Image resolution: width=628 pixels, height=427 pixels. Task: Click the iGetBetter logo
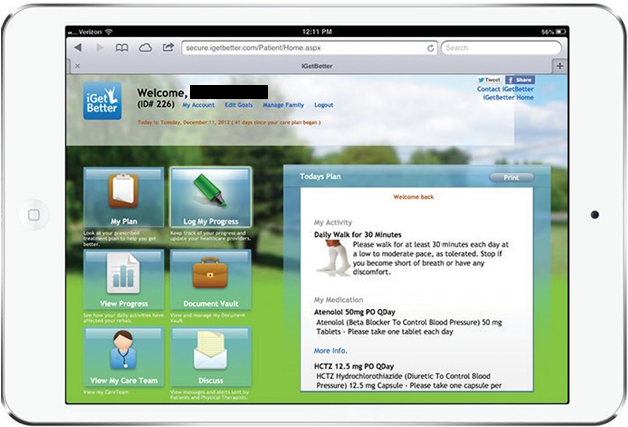point(102,101)
